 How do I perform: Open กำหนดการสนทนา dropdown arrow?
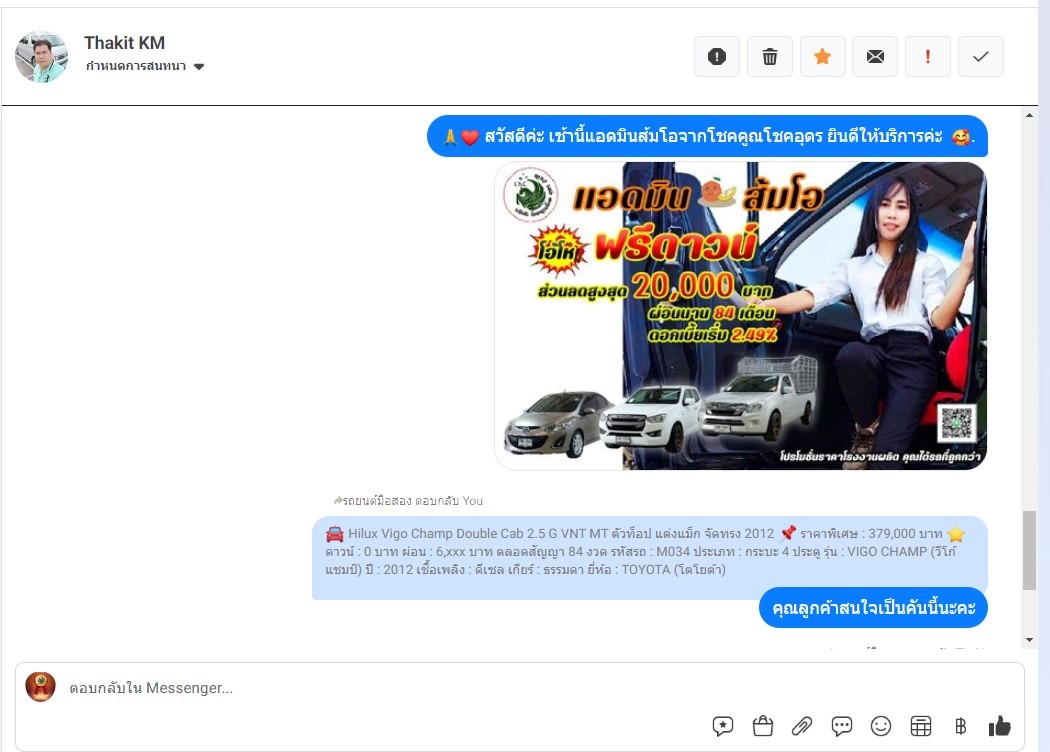tap(199, 66)
